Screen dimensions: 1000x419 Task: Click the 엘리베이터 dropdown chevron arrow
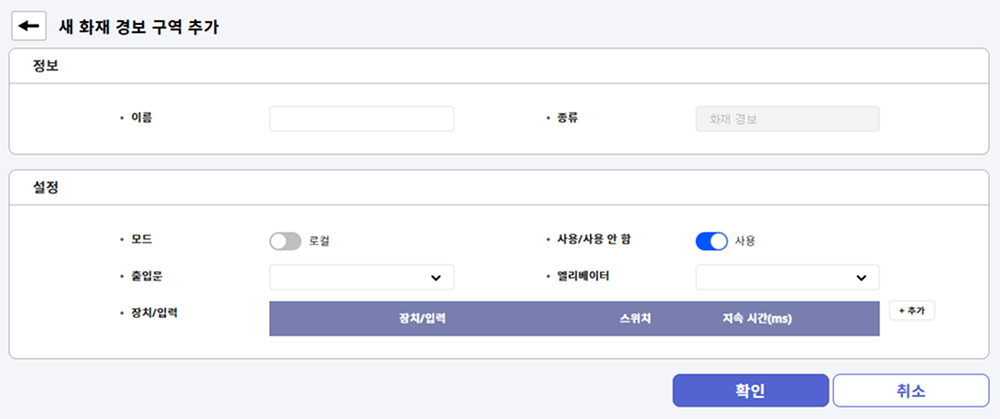(x=861, y=277)
